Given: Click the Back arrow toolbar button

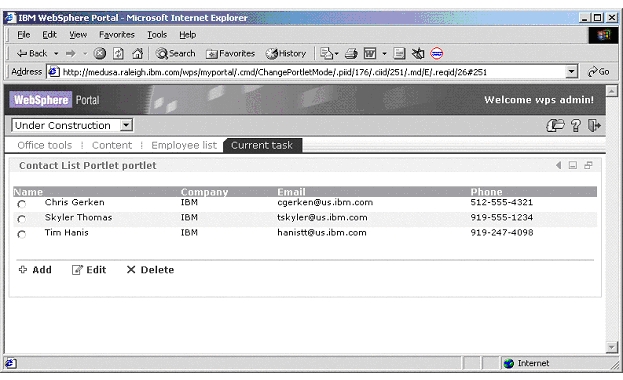Looking at the screenshot, I should pos(32,53).
